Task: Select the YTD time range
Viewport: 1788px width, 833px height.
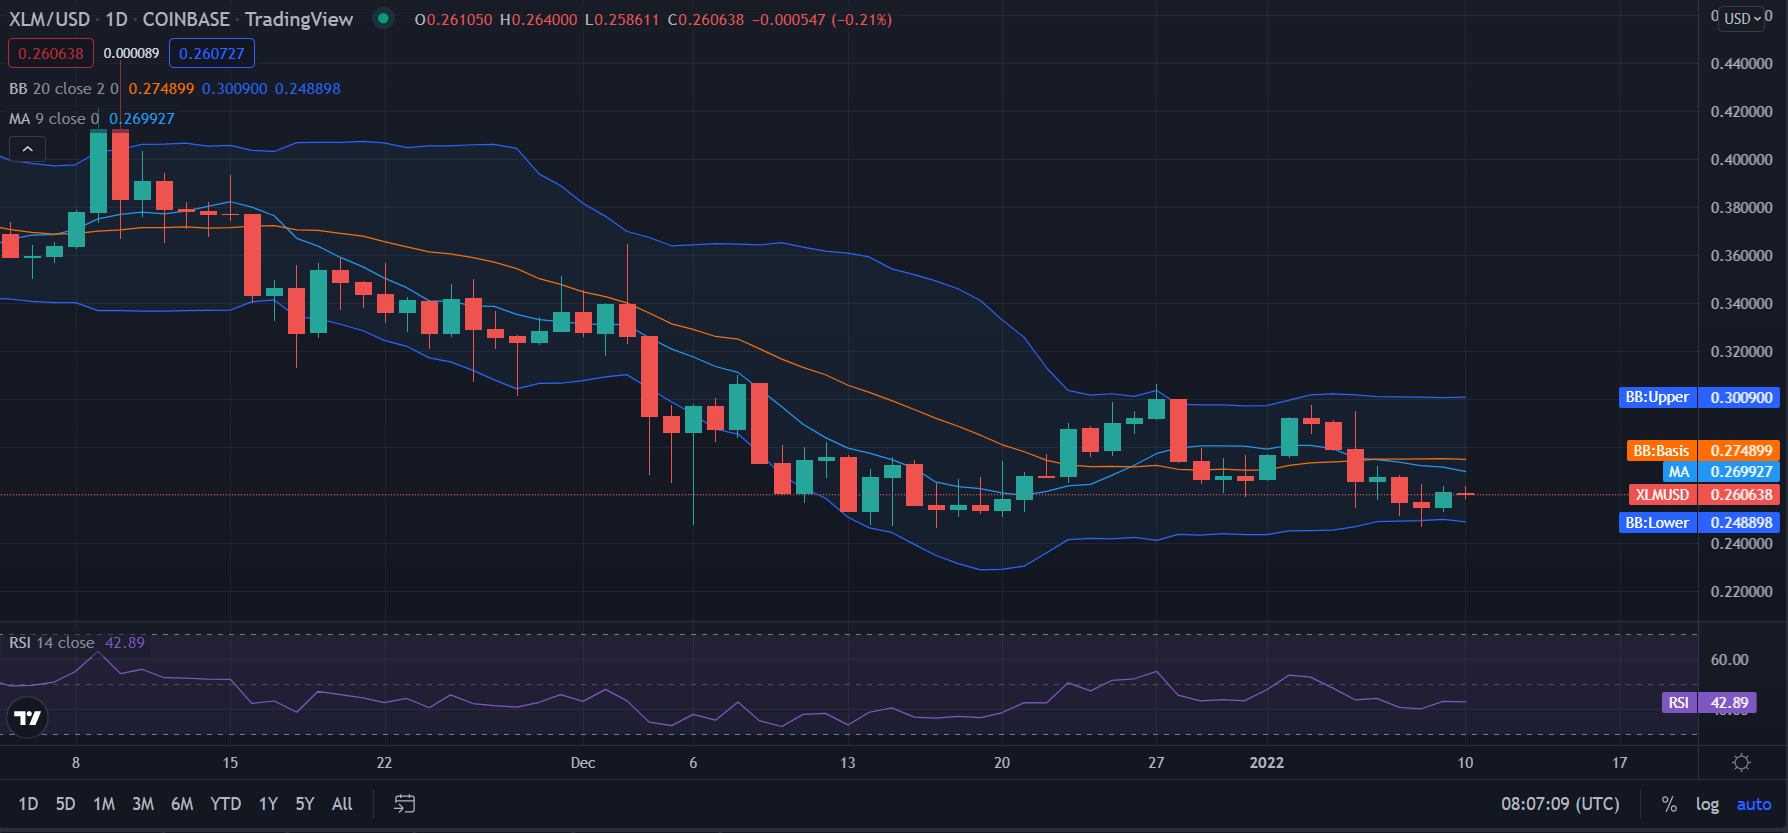Action: pos(226,804)
